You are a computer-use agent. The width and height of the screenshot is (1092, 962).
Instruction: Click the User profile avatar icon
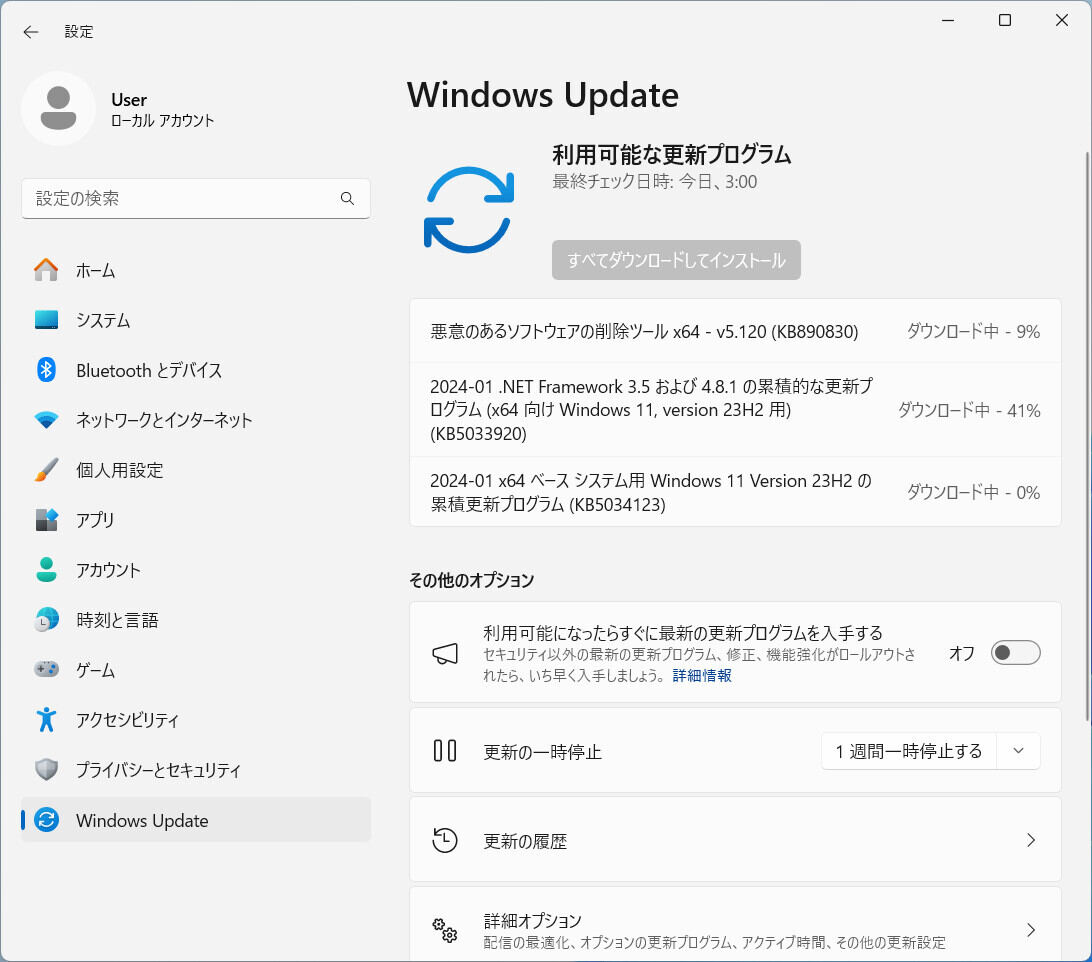58,109
